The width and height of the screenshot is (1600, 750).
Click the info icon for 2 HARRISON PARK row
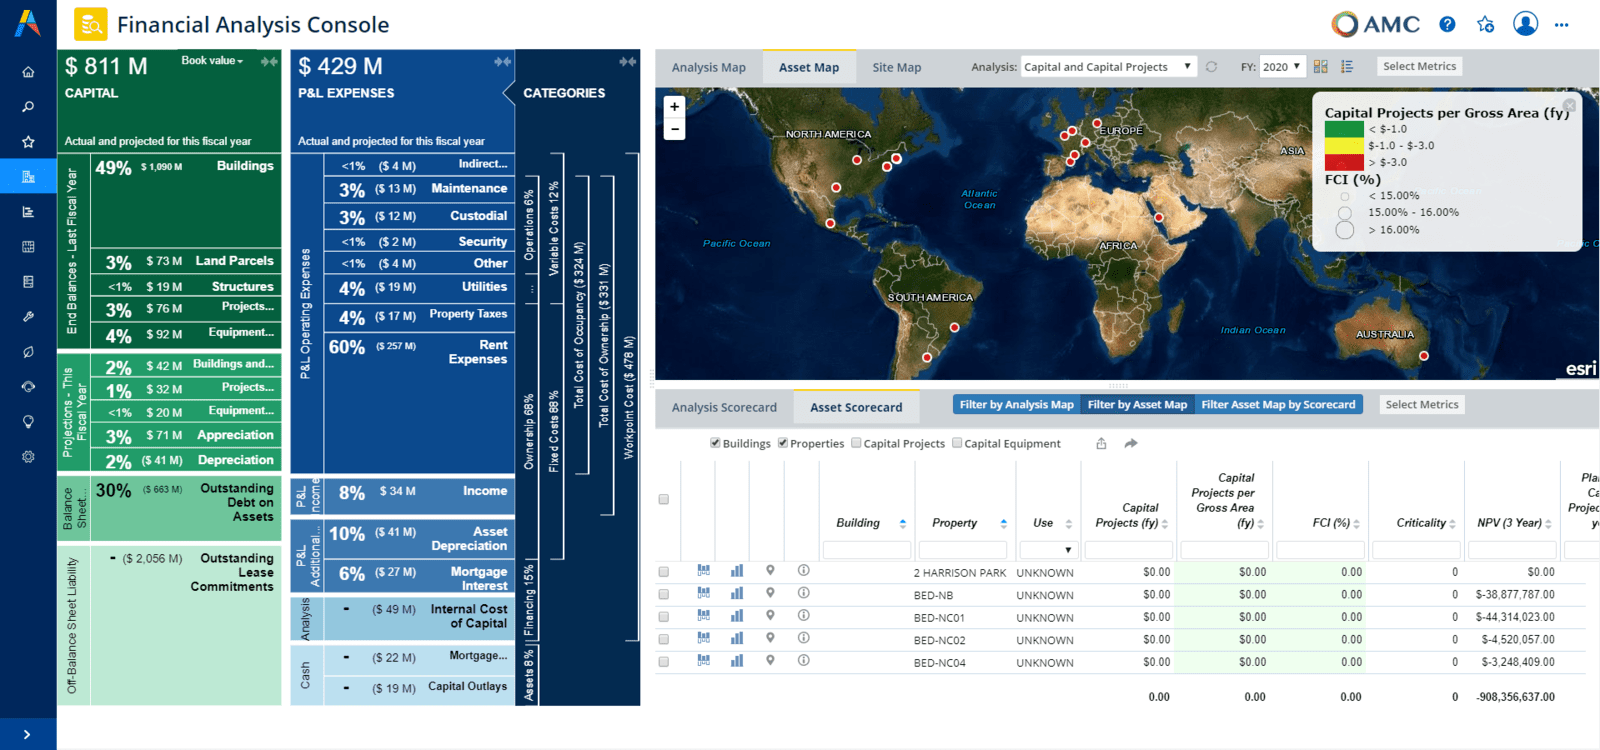(803, 571)
